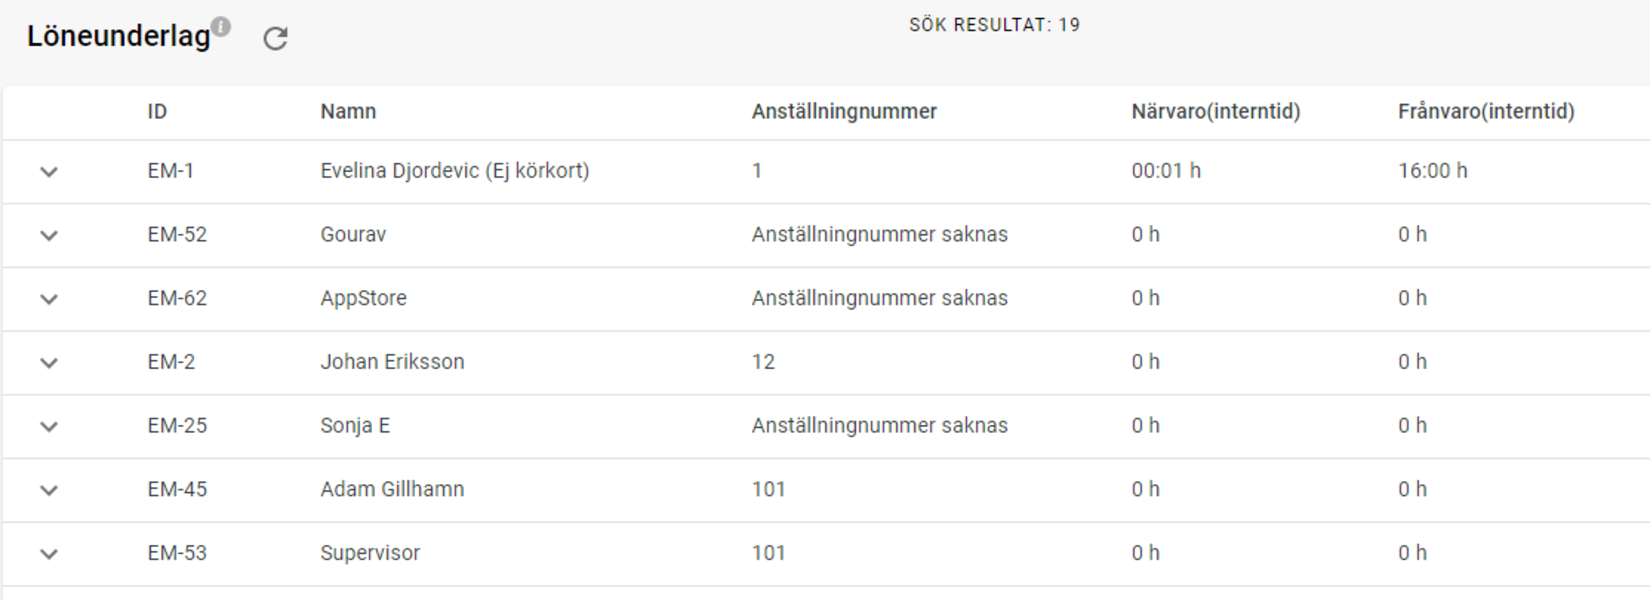
Task: Click the info icon beside Löneunderlag title
Action: (x=221, y=27)
